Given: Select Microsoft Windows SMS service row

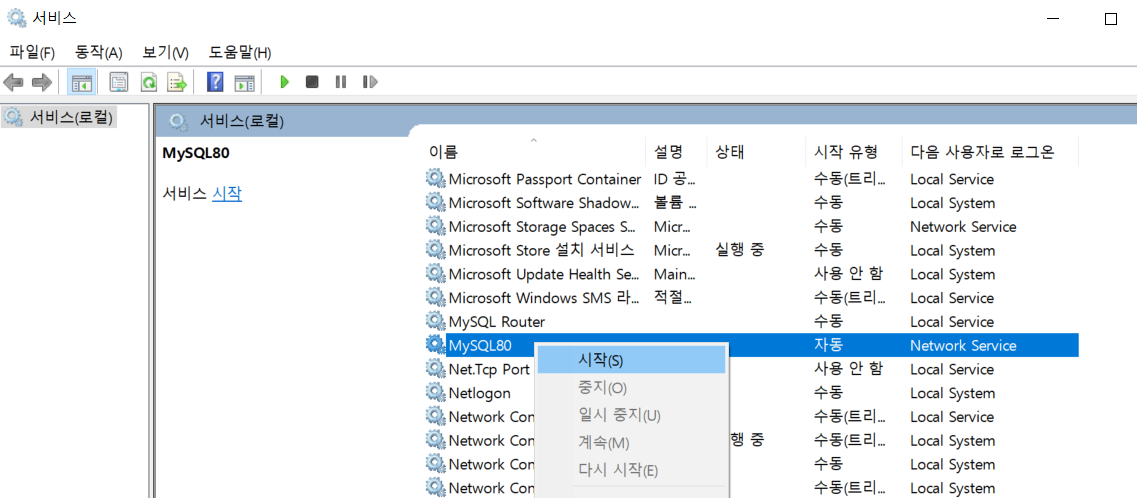Looking at the screenshot, I should pyautogui.click(x=751, y=298).
